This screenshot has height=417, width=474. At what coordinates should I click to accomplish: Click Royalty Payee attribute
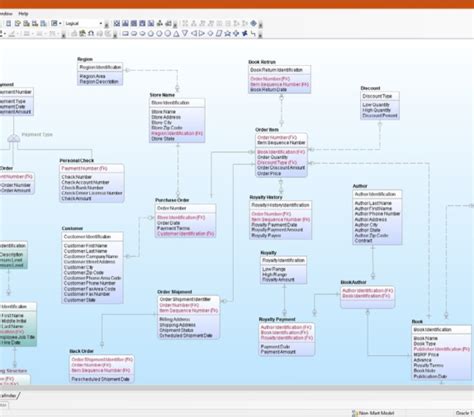coord(266,236)
